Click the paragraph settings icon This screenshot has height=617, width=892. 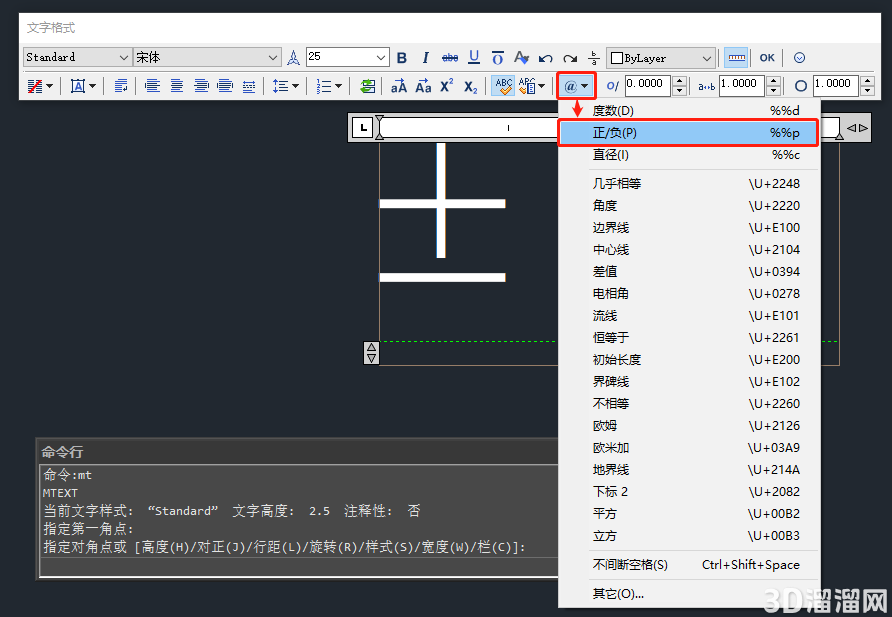[x=121, y=86]
